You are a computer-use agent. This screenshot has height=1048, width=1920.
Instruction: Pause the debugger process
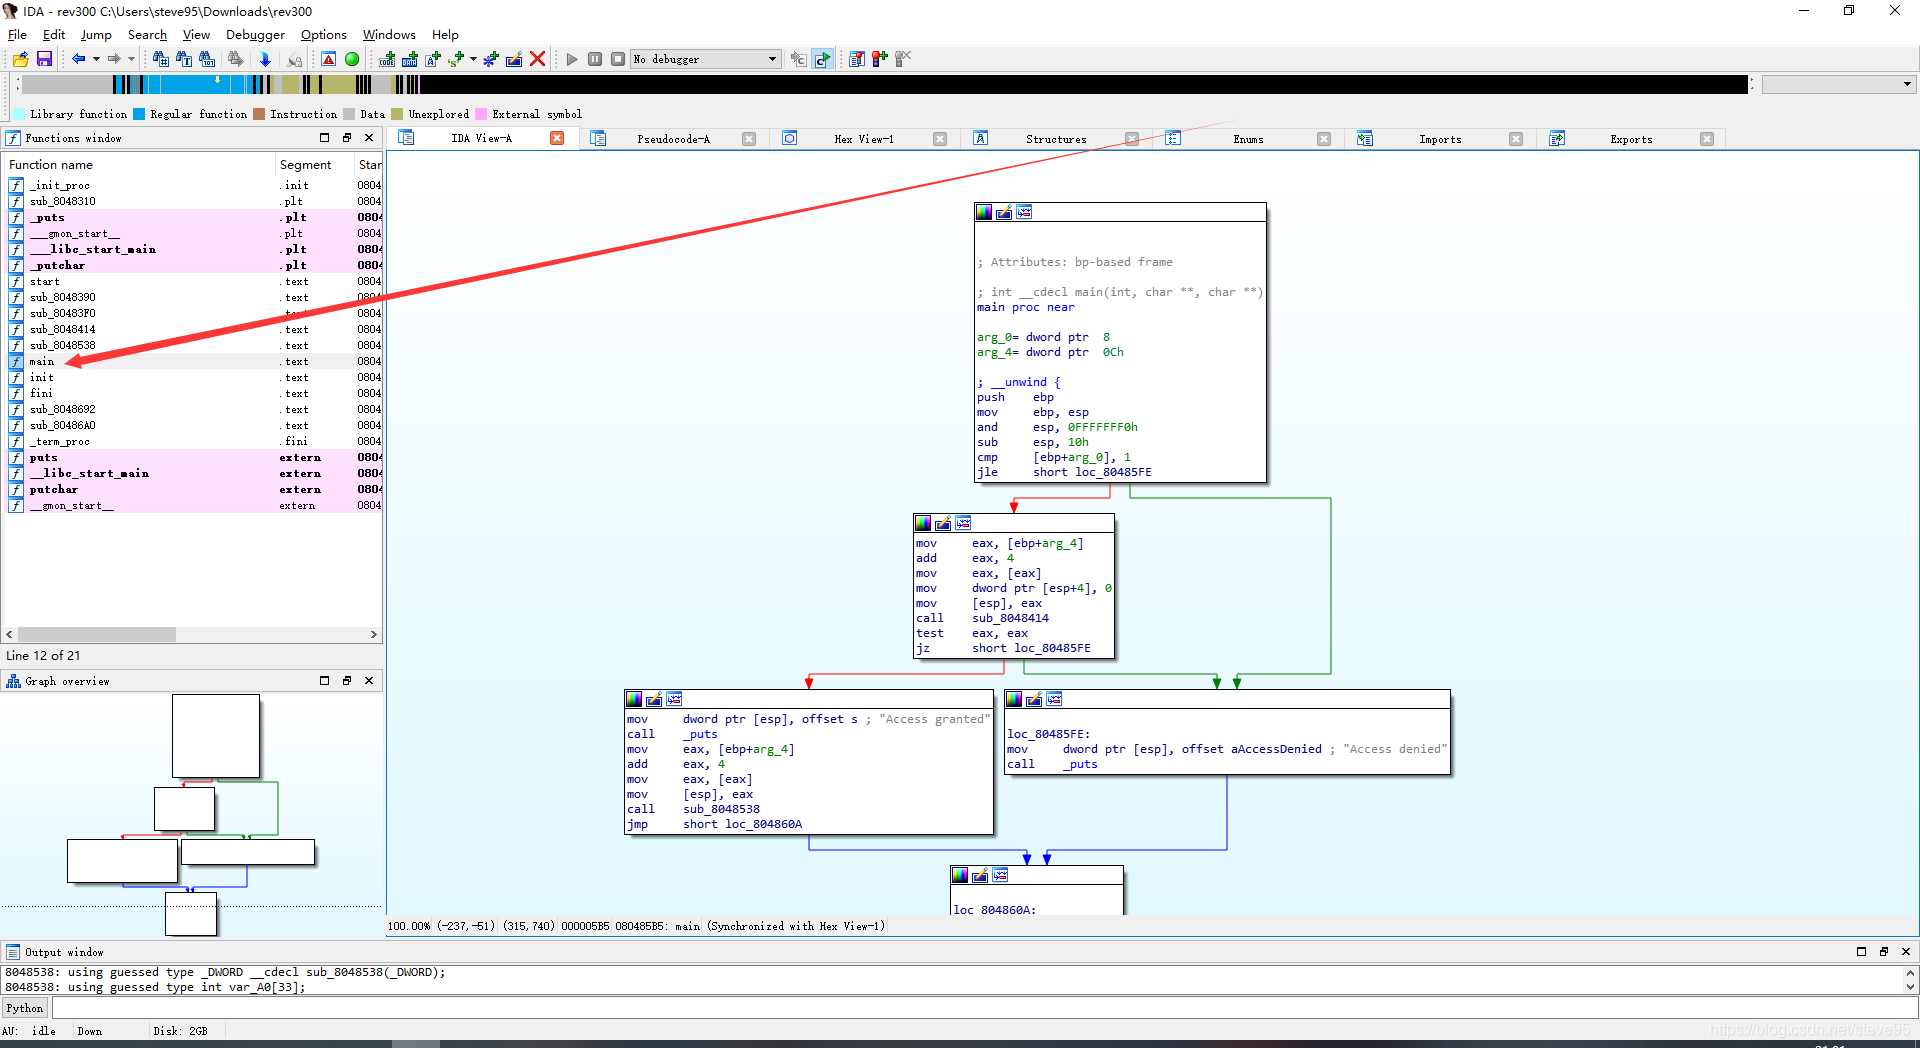tap(595, 59)
